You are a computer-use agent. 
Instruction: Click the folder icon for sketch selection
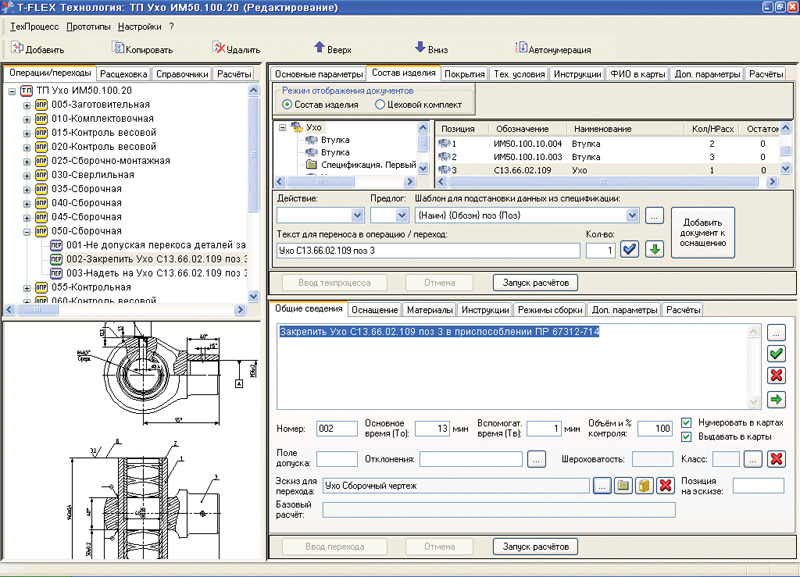point(623,486)
